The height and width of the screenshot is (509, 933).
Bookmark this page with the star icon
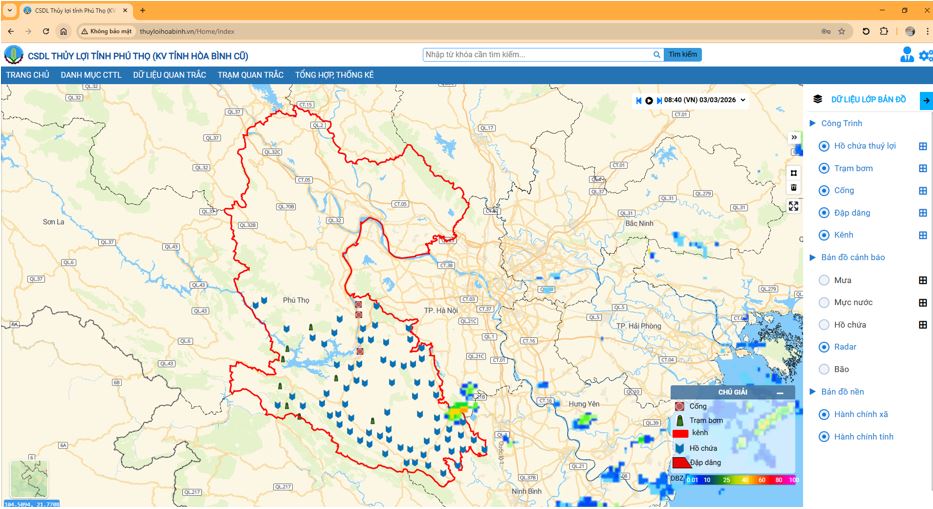click(841, 31)
